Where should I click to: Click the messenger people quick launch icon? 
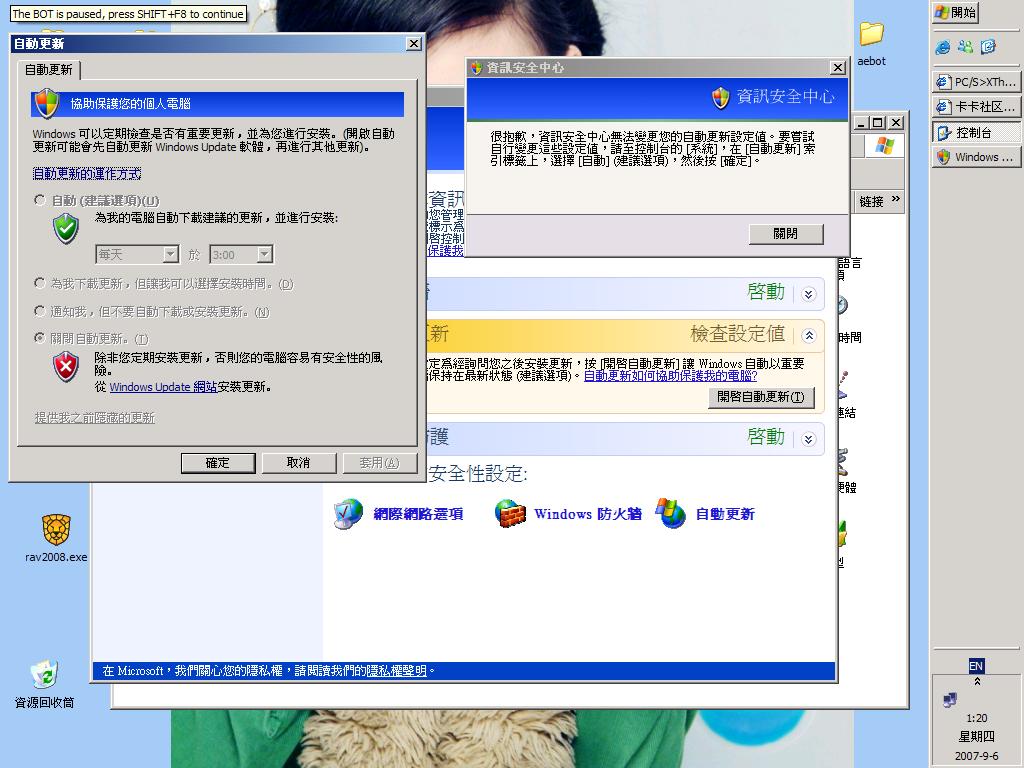pyautogui.click(x=965, y=47)
